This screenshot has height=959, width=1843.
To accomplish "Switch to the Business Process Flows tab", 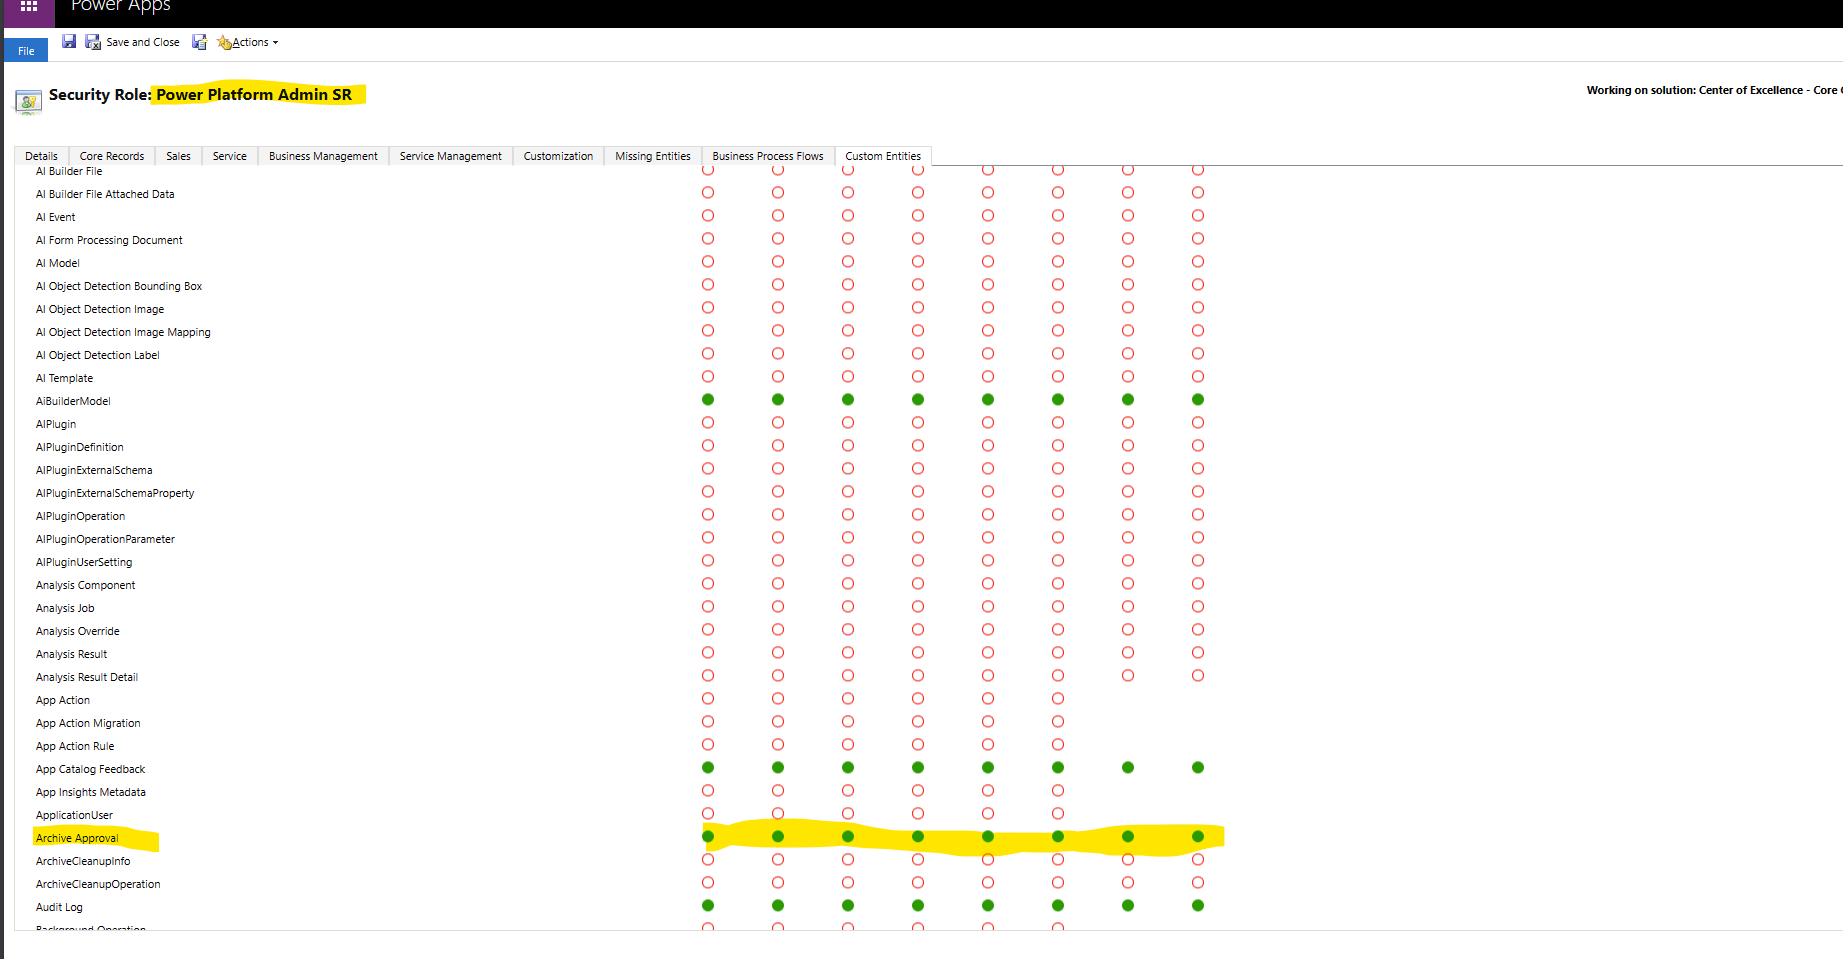I will pos(767,155).
